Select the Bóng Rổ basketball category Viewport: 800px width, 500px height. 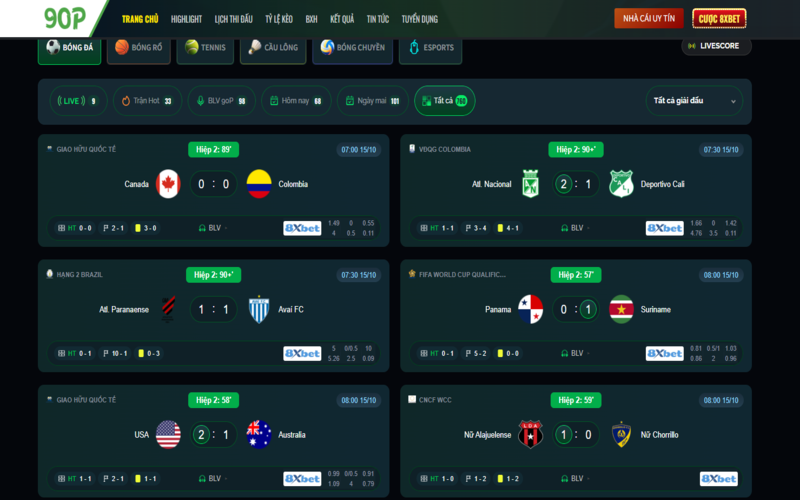click(x=139, y=49)
